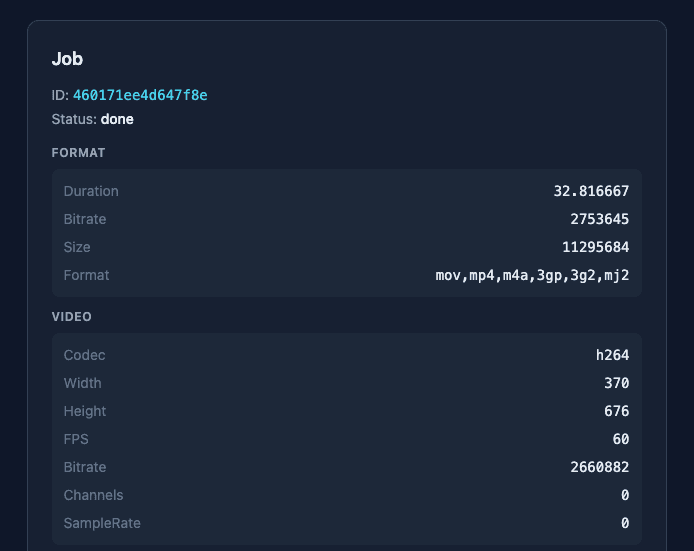Click the FORMAT section header

tap(78, 153)
